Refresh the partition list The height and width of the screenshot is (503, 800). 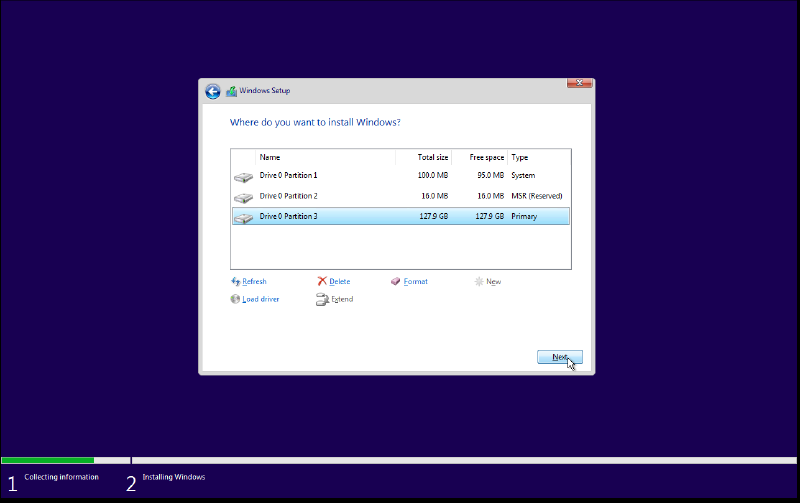click(x=254, y=282)
